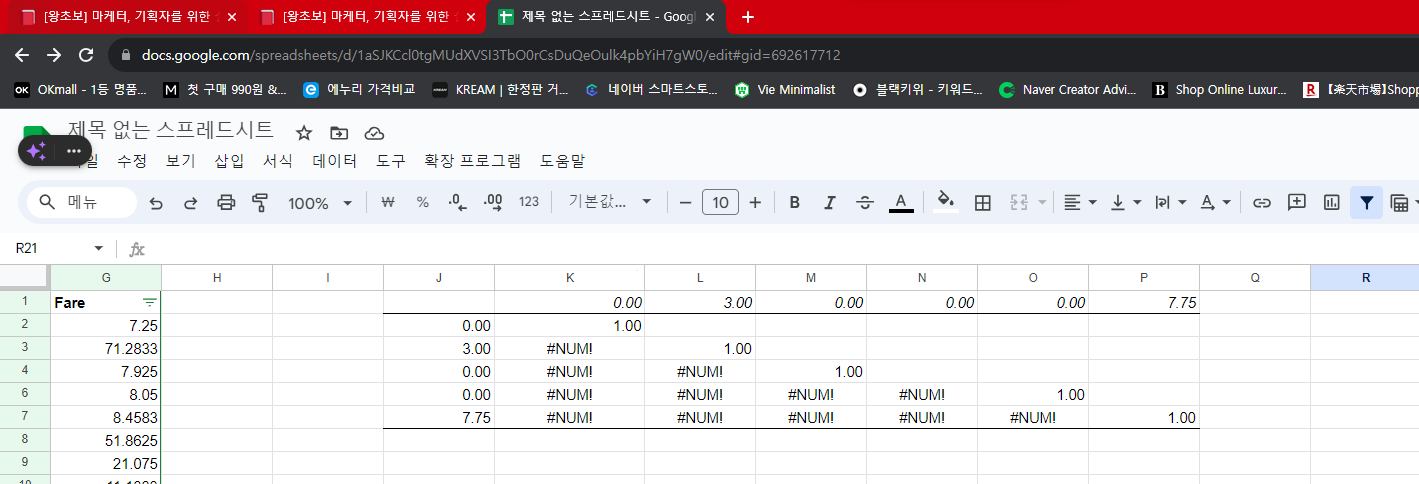Increase font size with plus button
Screen dimensions: 1419x484
[755, 202]
